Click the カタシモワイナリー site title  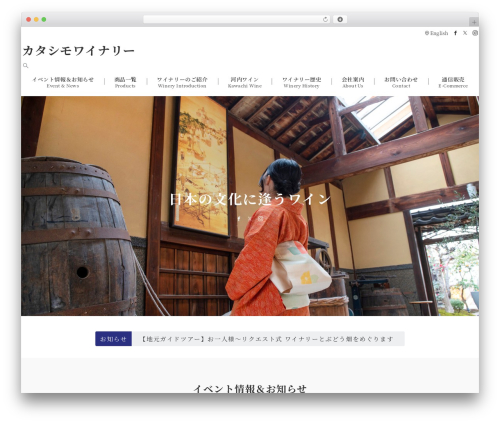click(x=79, y=51)
